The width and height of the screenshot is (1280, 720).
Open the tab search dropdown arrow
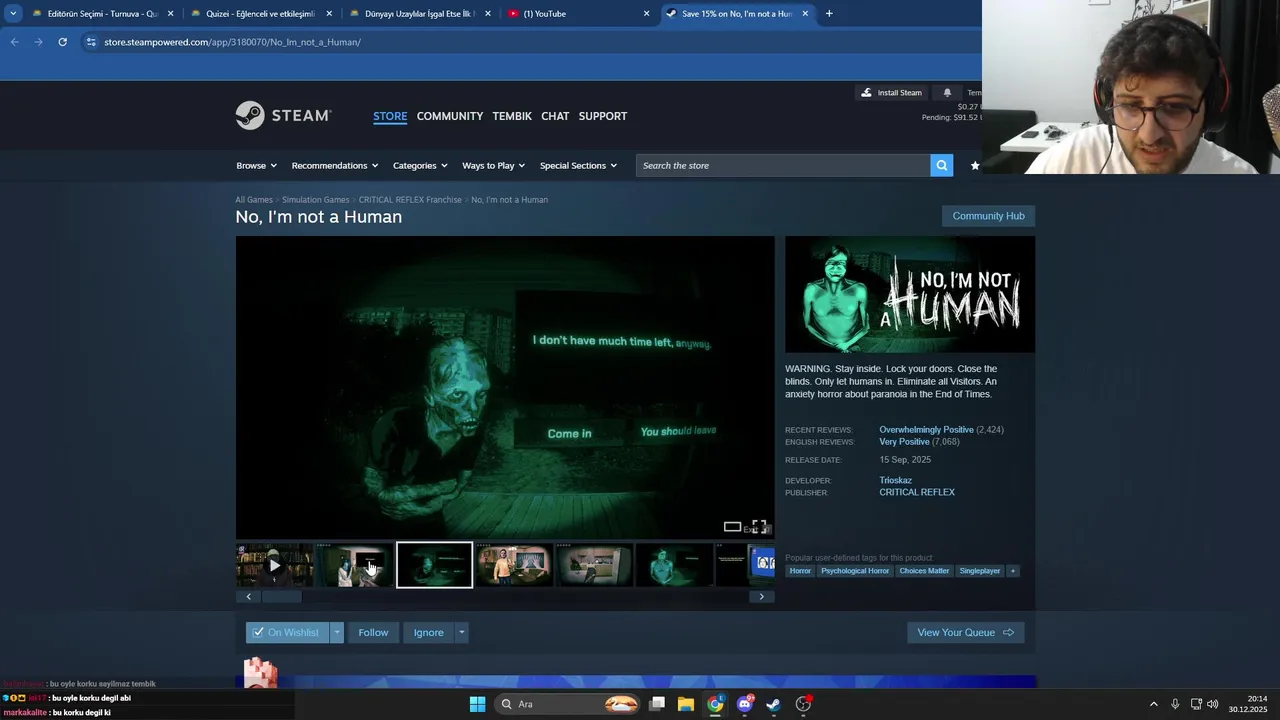[13, 14]
